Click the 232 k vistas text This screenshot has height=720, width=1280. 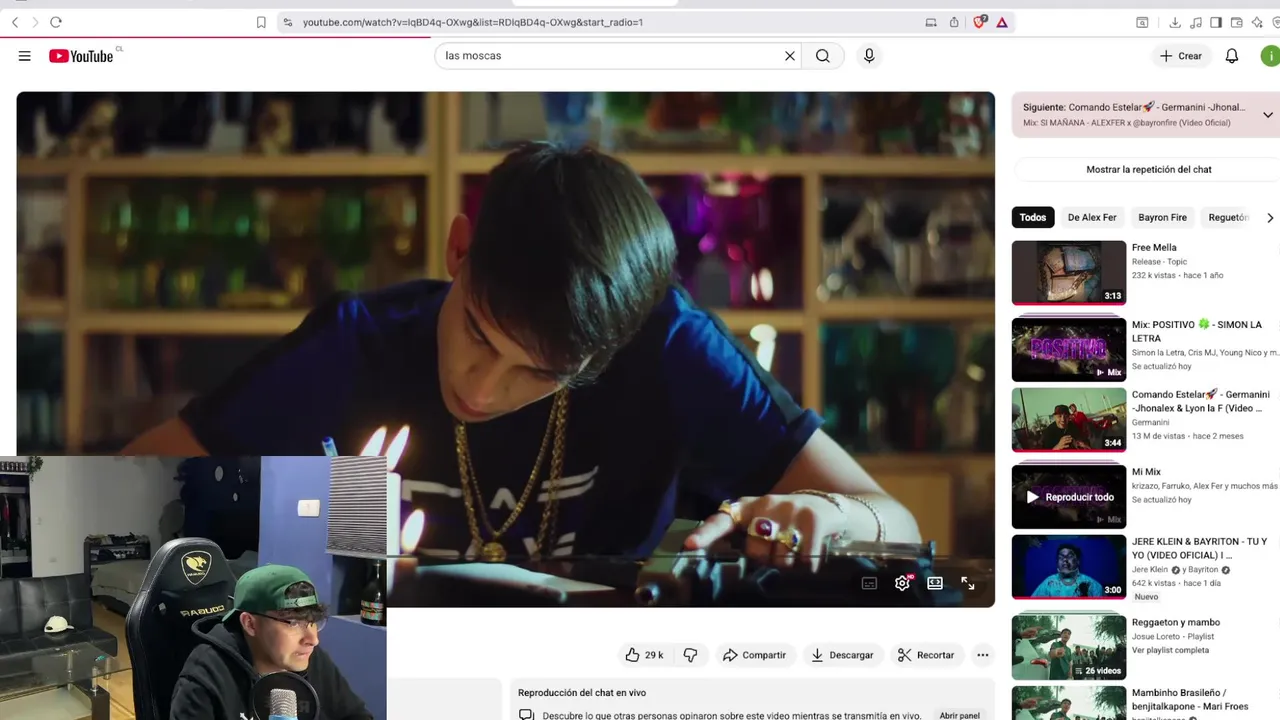point(1152,276)
